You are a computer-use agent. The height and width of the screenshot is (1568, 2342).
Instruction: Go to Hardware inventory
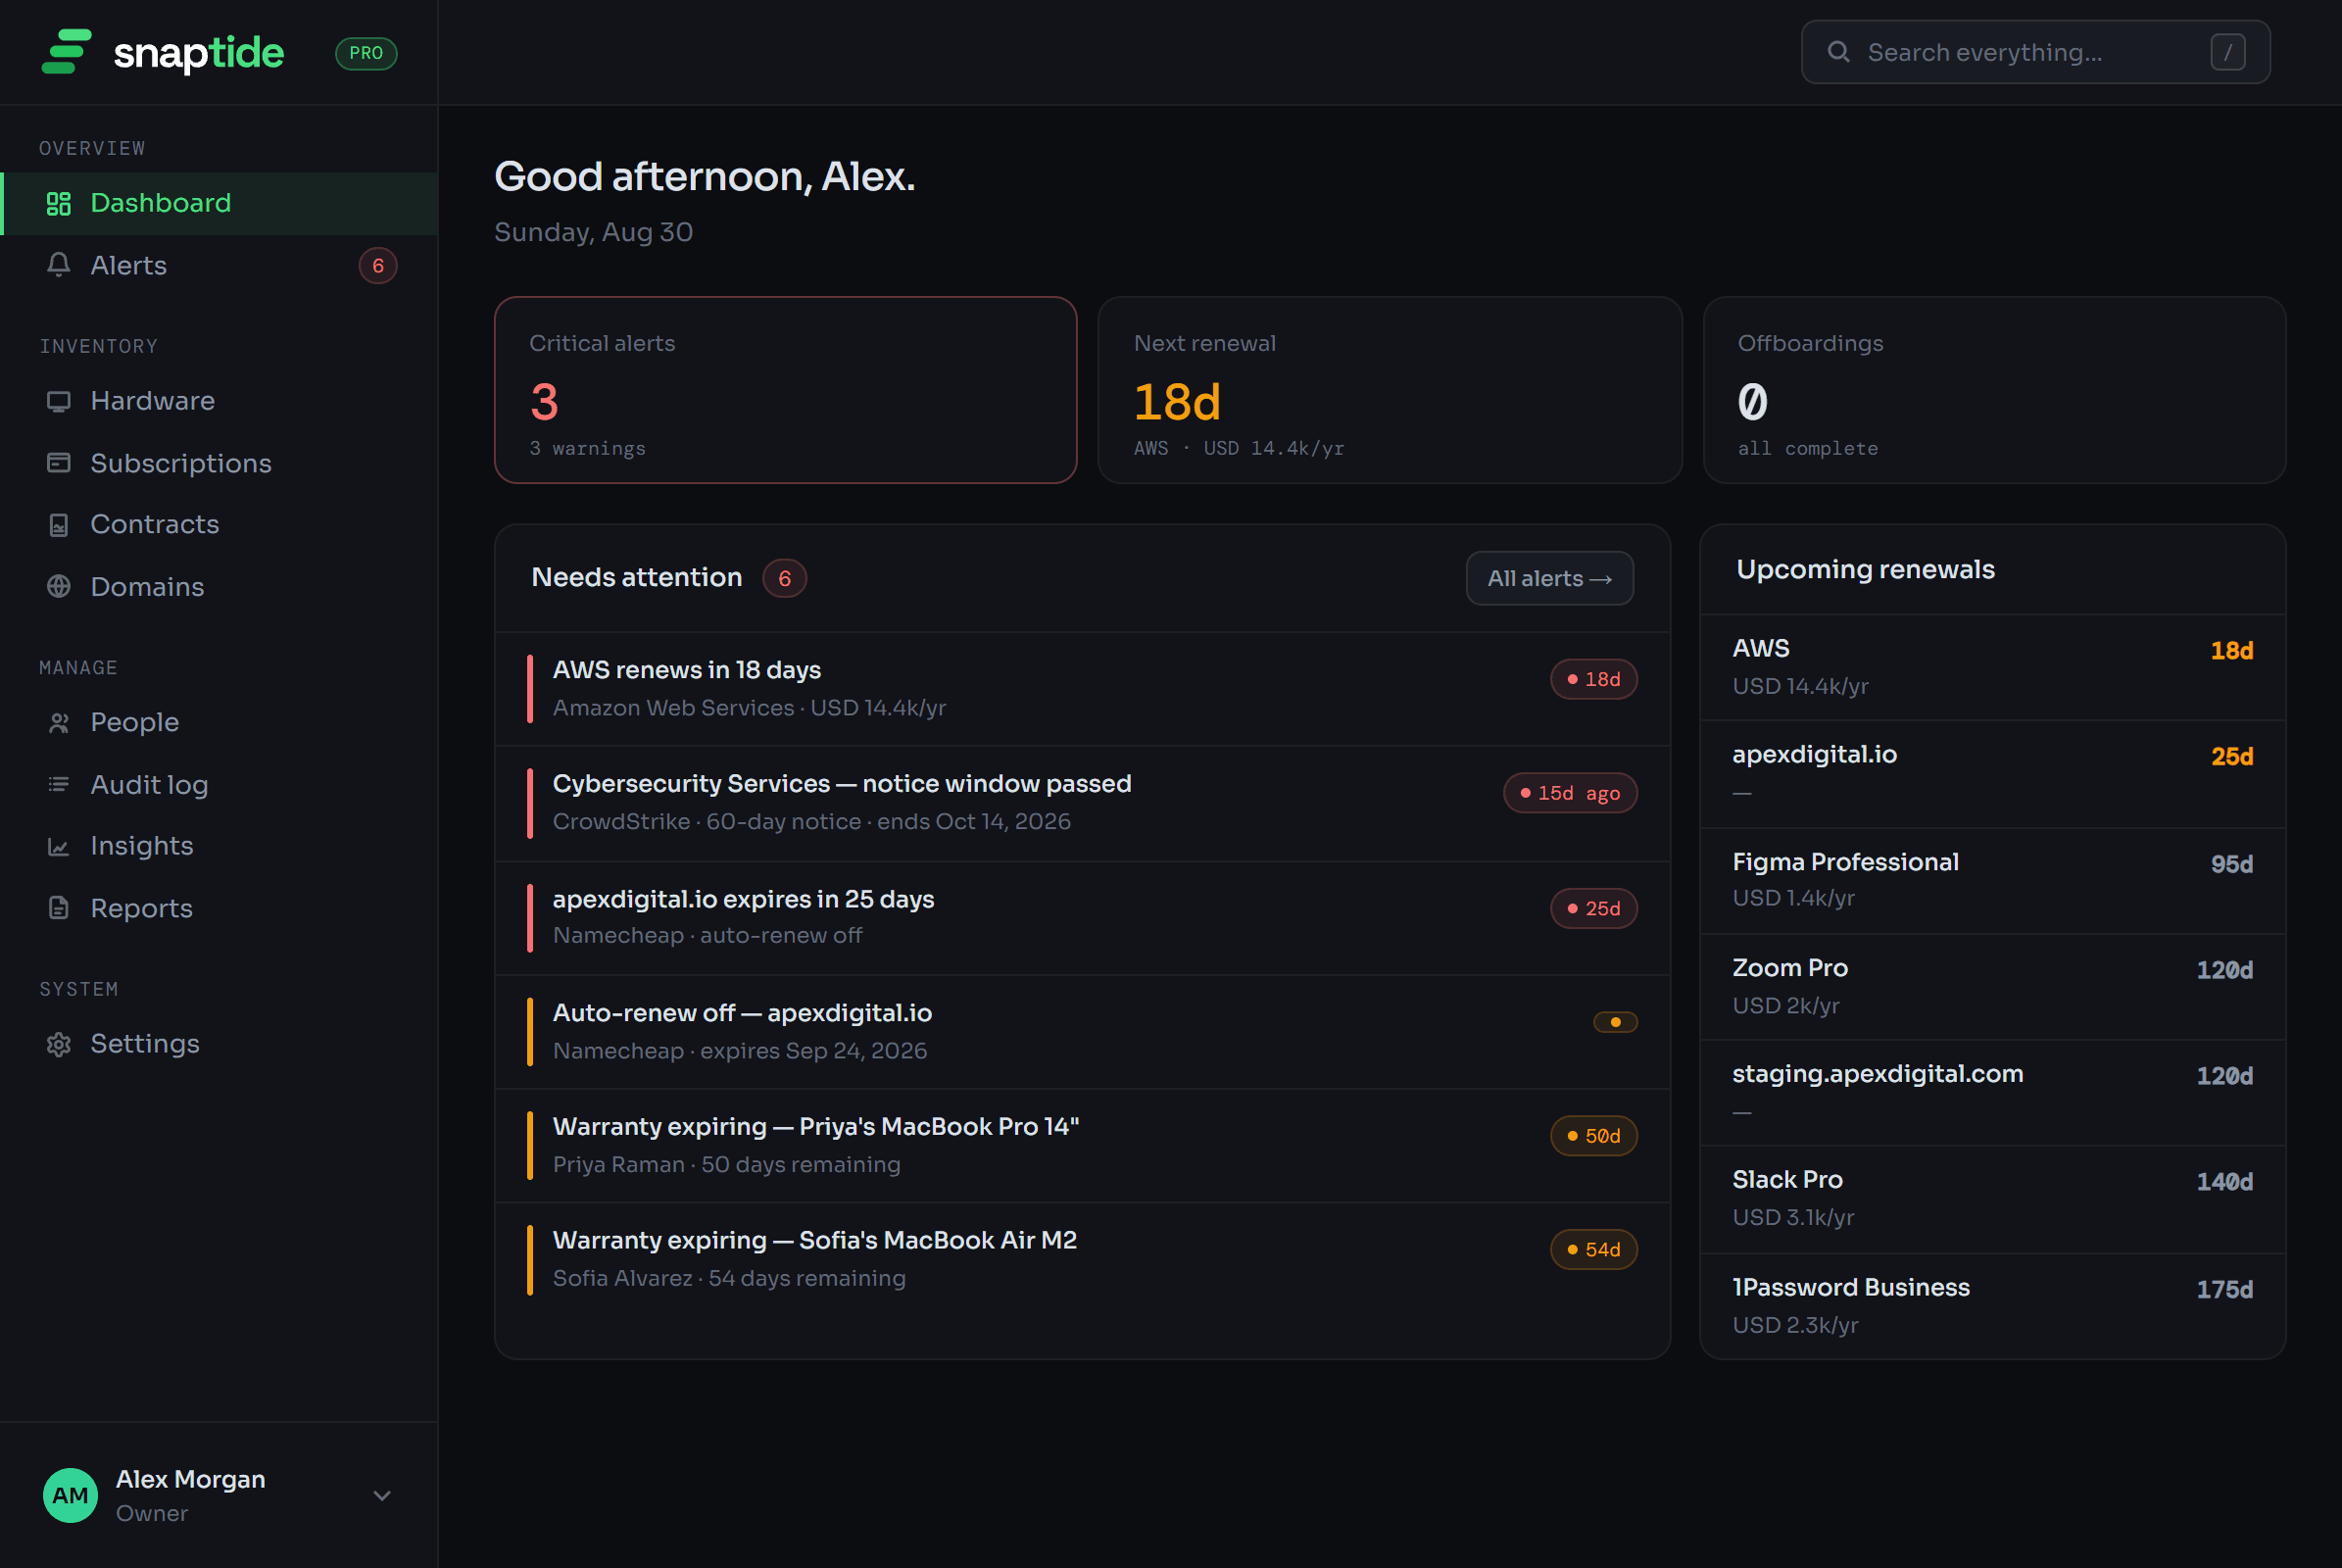[x=219, y=401]
